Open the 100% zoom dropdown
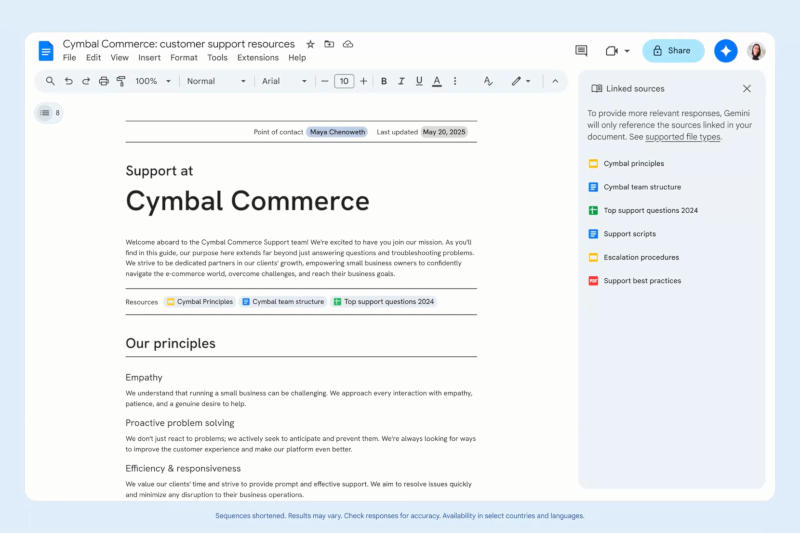Viewport: 800px width, 533px height. point(153,81)
